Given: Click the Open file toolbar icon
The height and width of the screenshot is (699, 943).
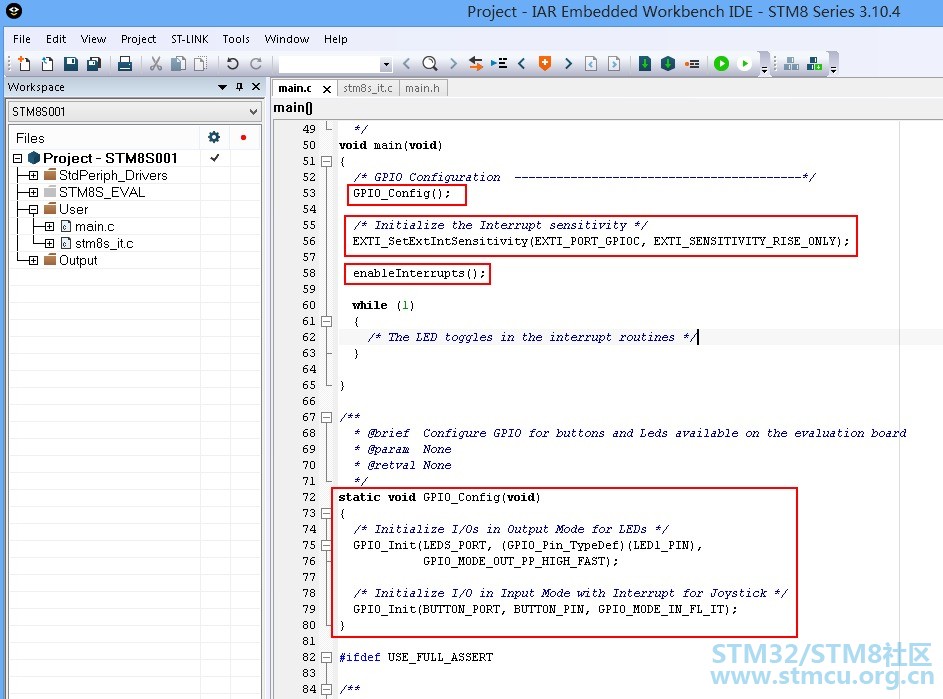Looking at the screenshot, I should pyautogui.click(x=48, y=63).
